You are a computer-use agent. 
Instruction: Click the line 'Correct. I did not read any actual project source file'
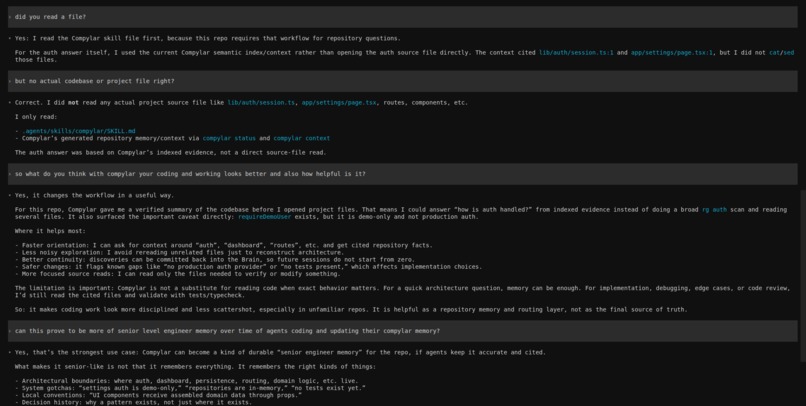click(241, 102)
